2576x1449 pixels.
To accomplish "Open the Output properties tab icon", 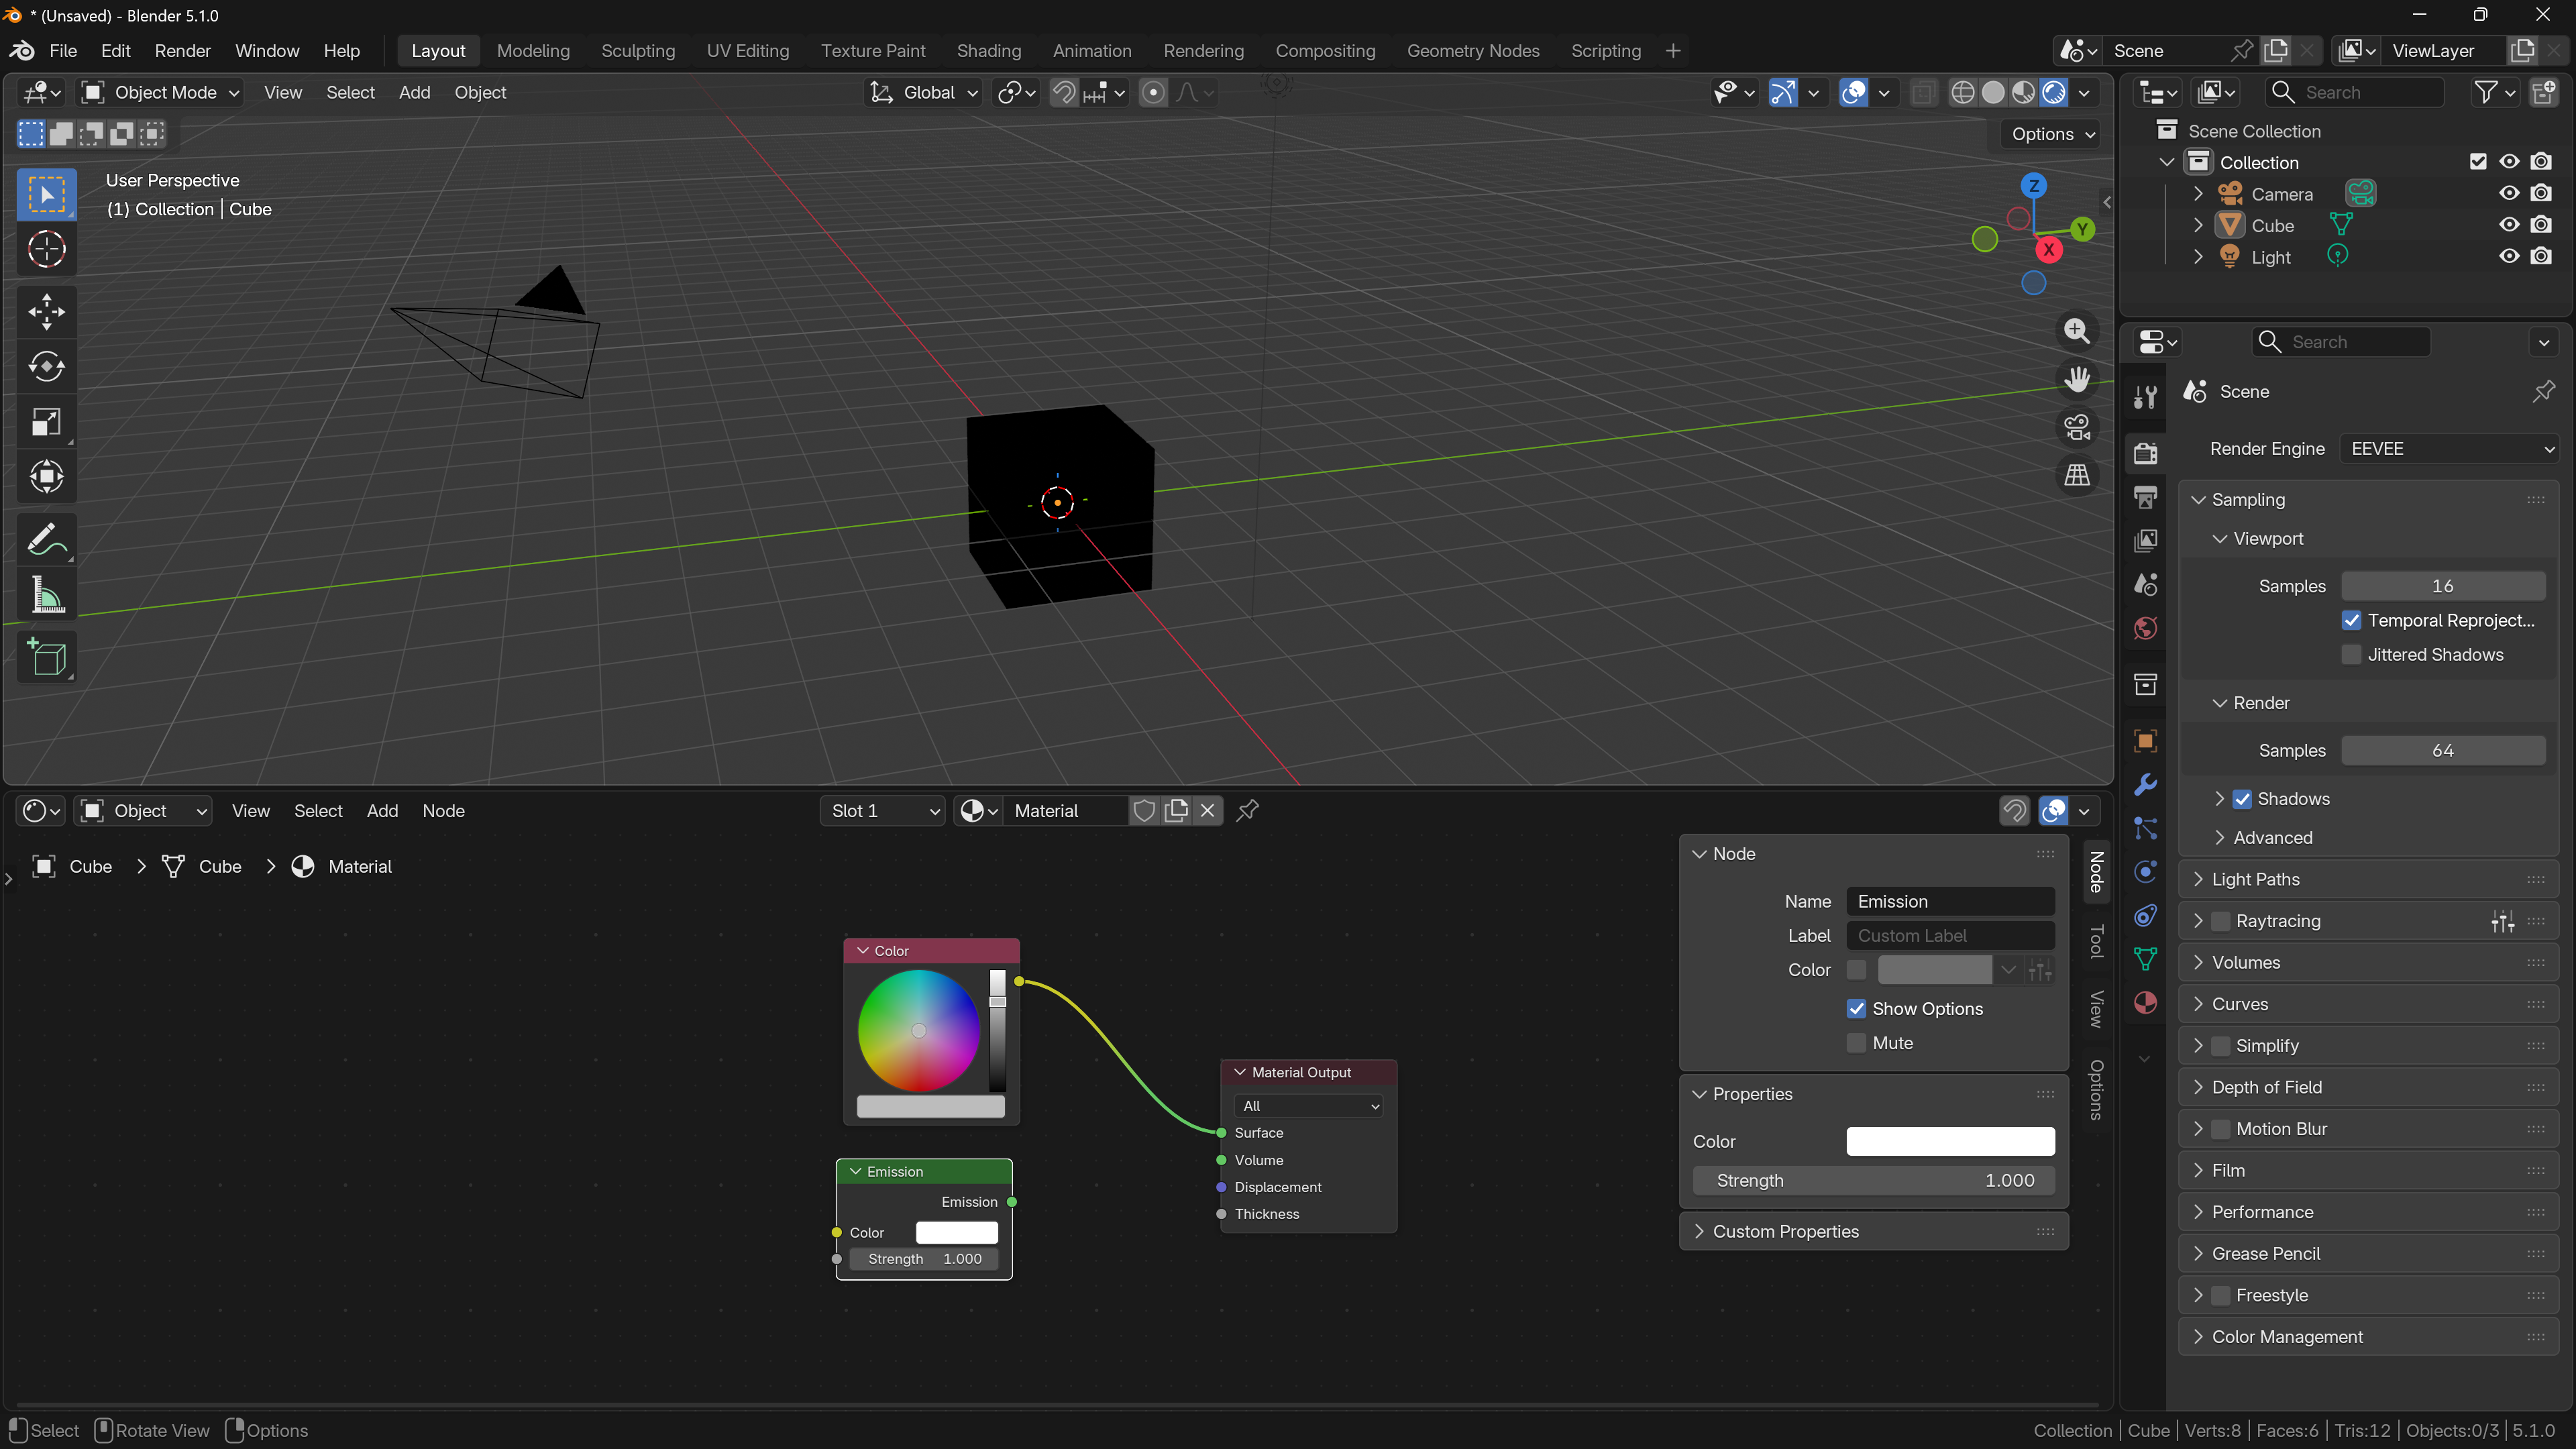I will click(2145, 497).
